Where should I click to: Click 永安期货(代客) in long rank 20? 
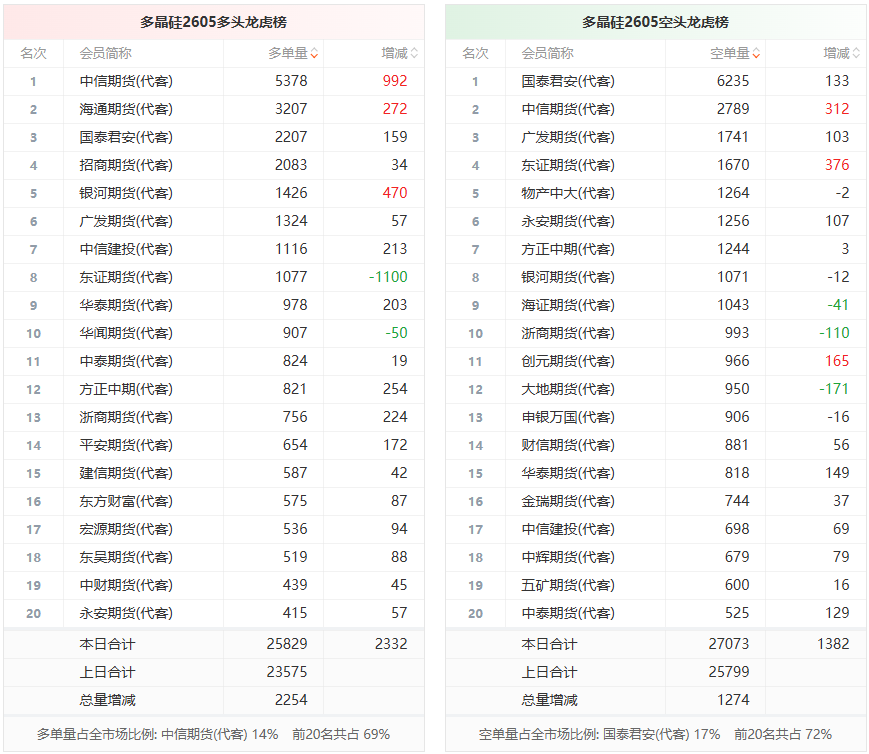[x=126, y=613]
